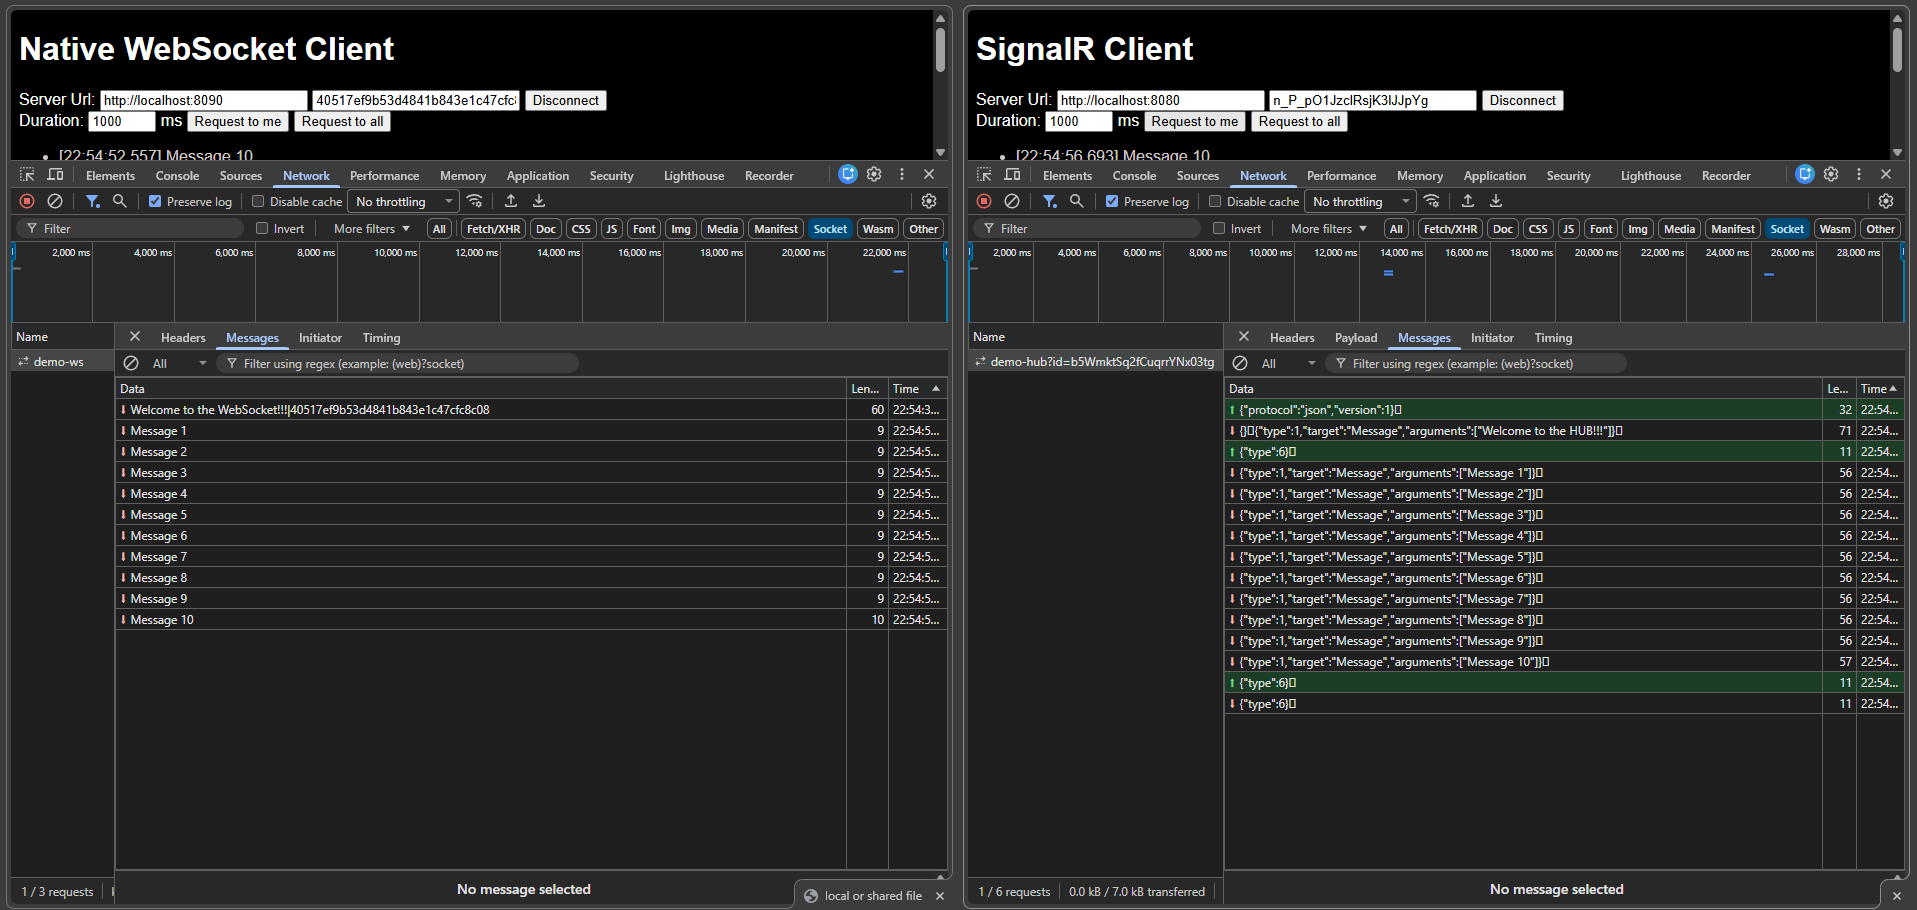The width and height of the screenshot is (1917, 910).
Task: Open the No throttling dropdown in right DevTools
Action: pyautogui.click(x=1360, y=201)
